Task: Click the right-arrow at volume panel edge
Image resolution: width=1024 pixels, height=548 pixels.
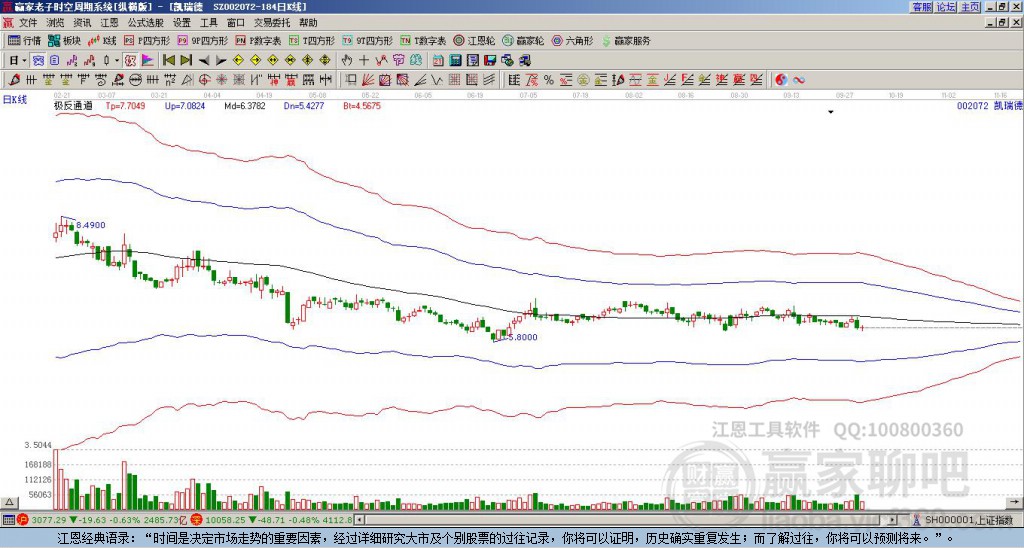Action: (1014, 502)
